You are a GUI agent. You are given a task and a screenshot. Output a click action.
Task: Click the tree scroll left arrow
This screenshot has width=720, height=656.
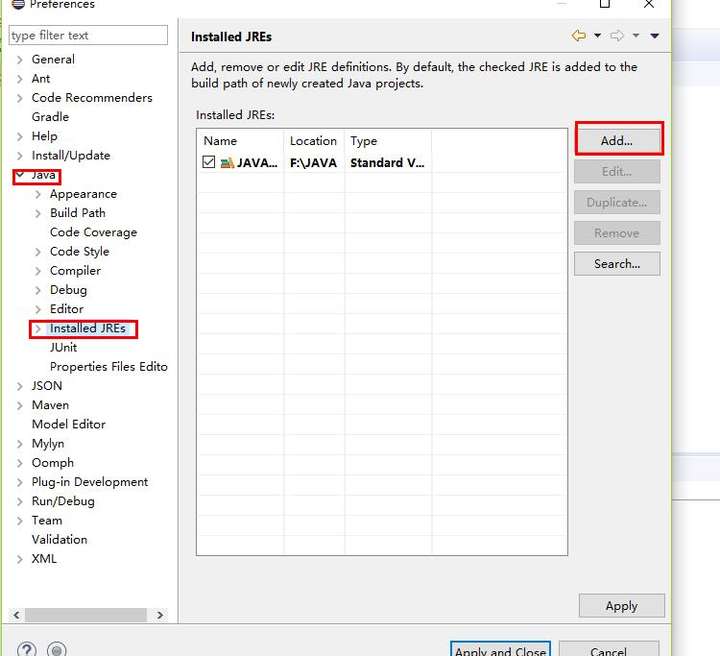point(17,615)
